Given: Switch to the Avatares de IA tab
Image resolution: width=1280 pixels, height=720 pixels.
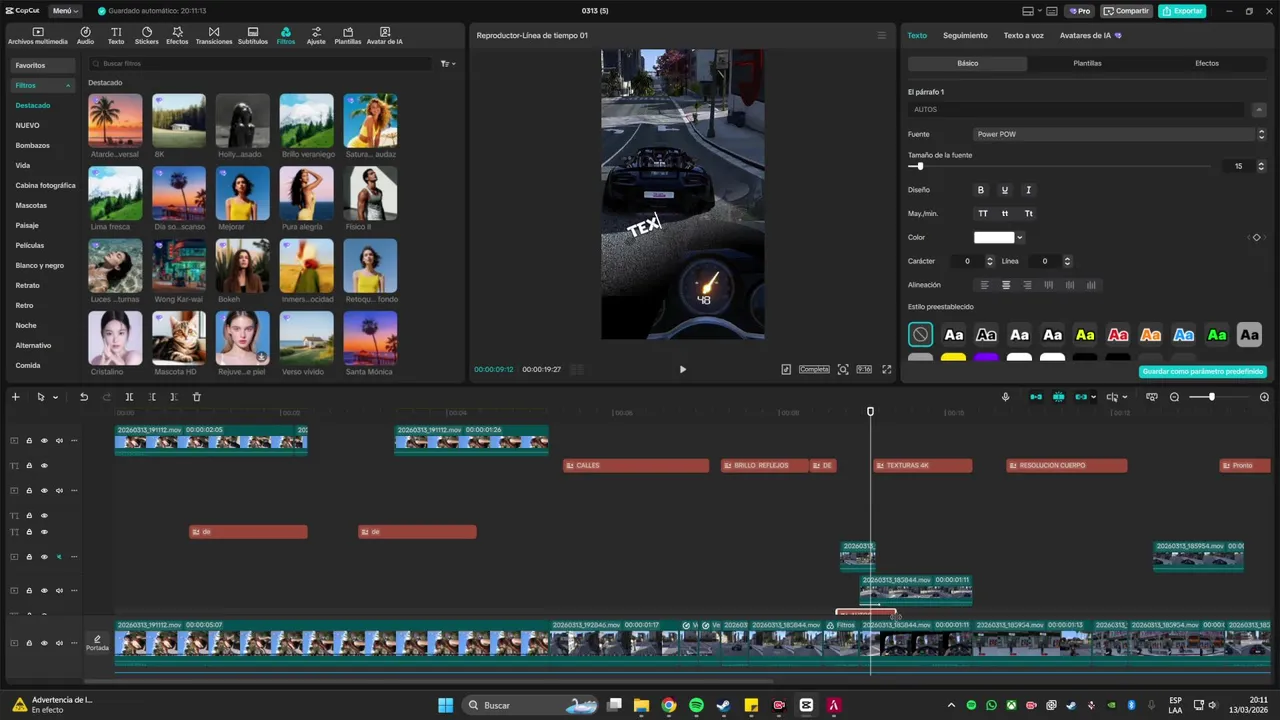Looking at the screenshot, I should (1090, 36).
